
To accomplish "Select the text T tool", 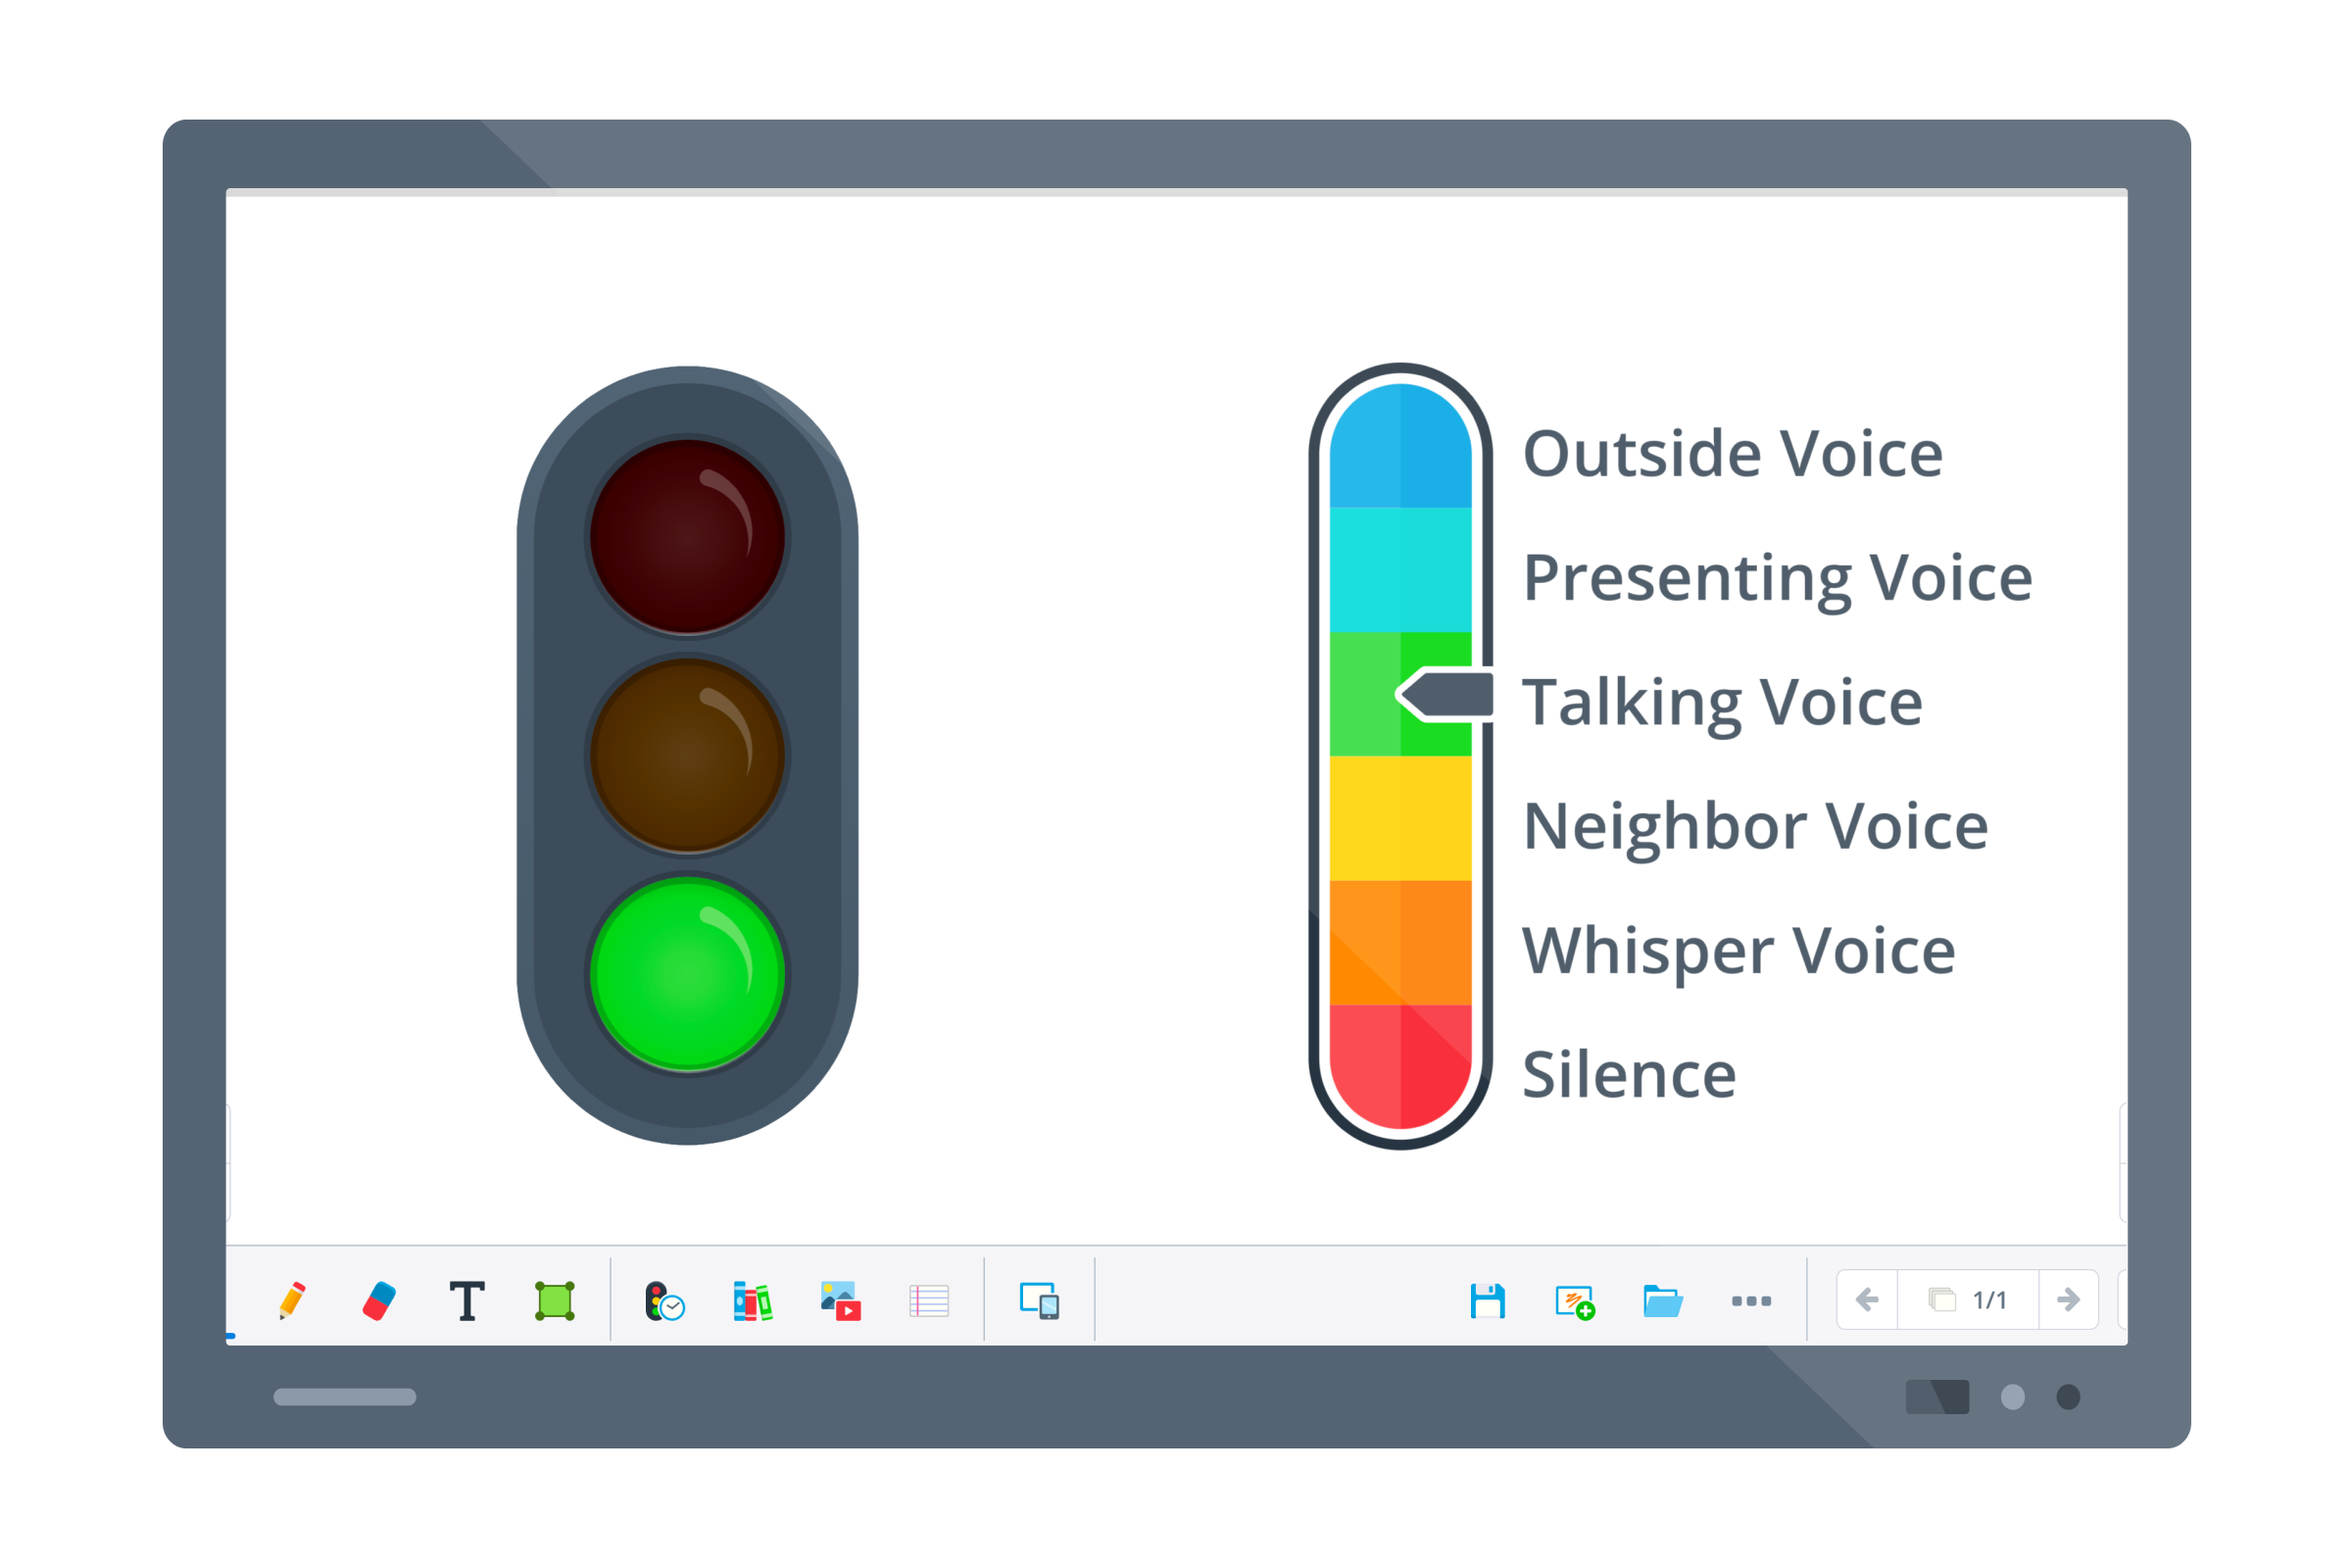I will pos(467,1301).
